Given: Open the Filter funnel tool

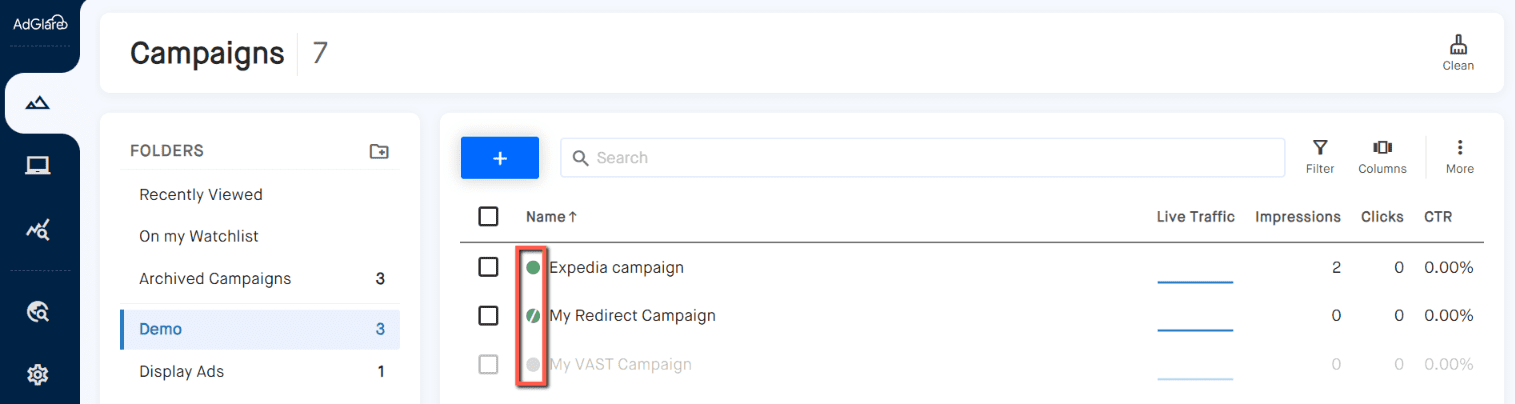Looking at the screenshot, I should 1320,148.
